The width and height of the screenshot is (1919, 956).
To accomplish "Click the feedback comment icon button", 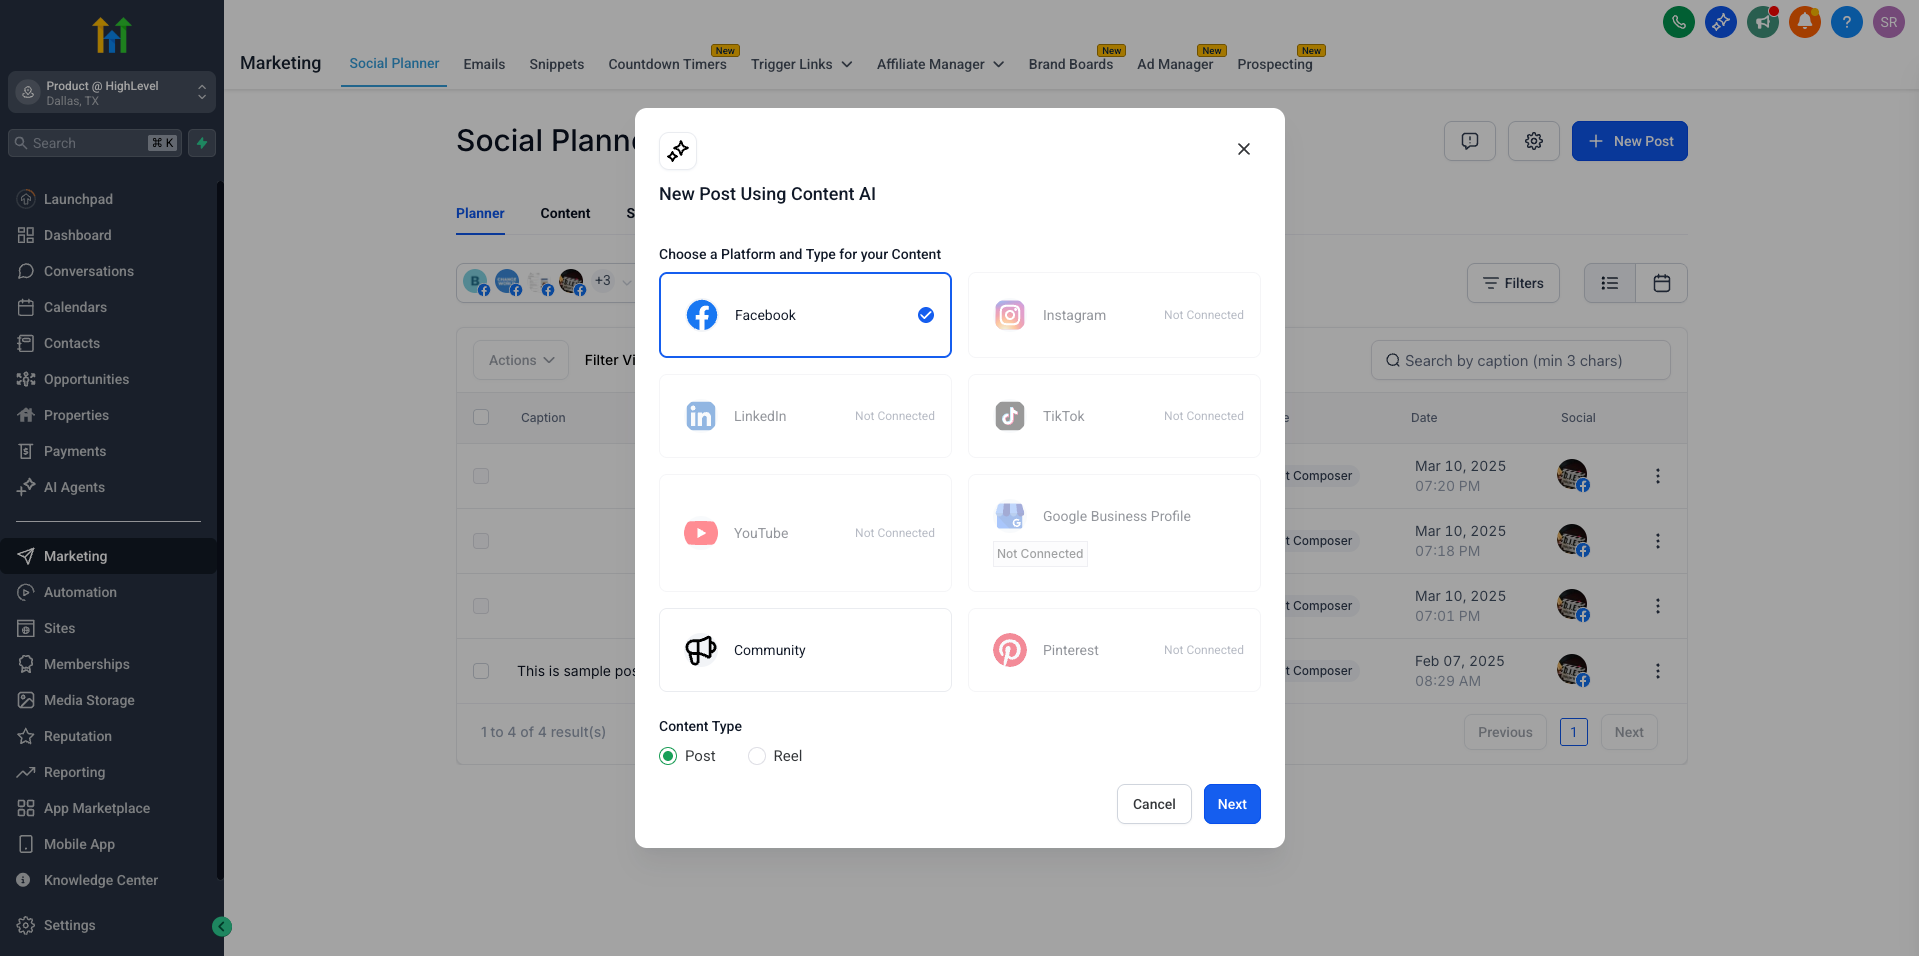I will [1470, 141].
